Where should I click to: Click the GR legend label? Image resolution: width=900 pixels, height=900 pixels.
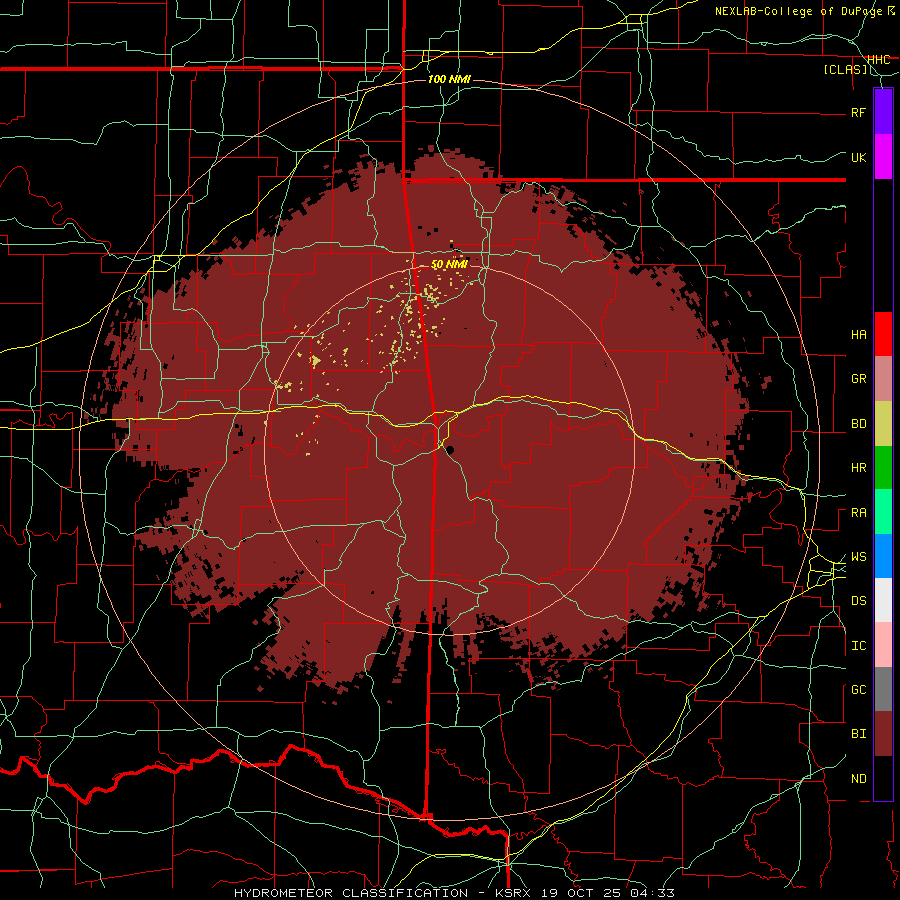coord(858,379)
